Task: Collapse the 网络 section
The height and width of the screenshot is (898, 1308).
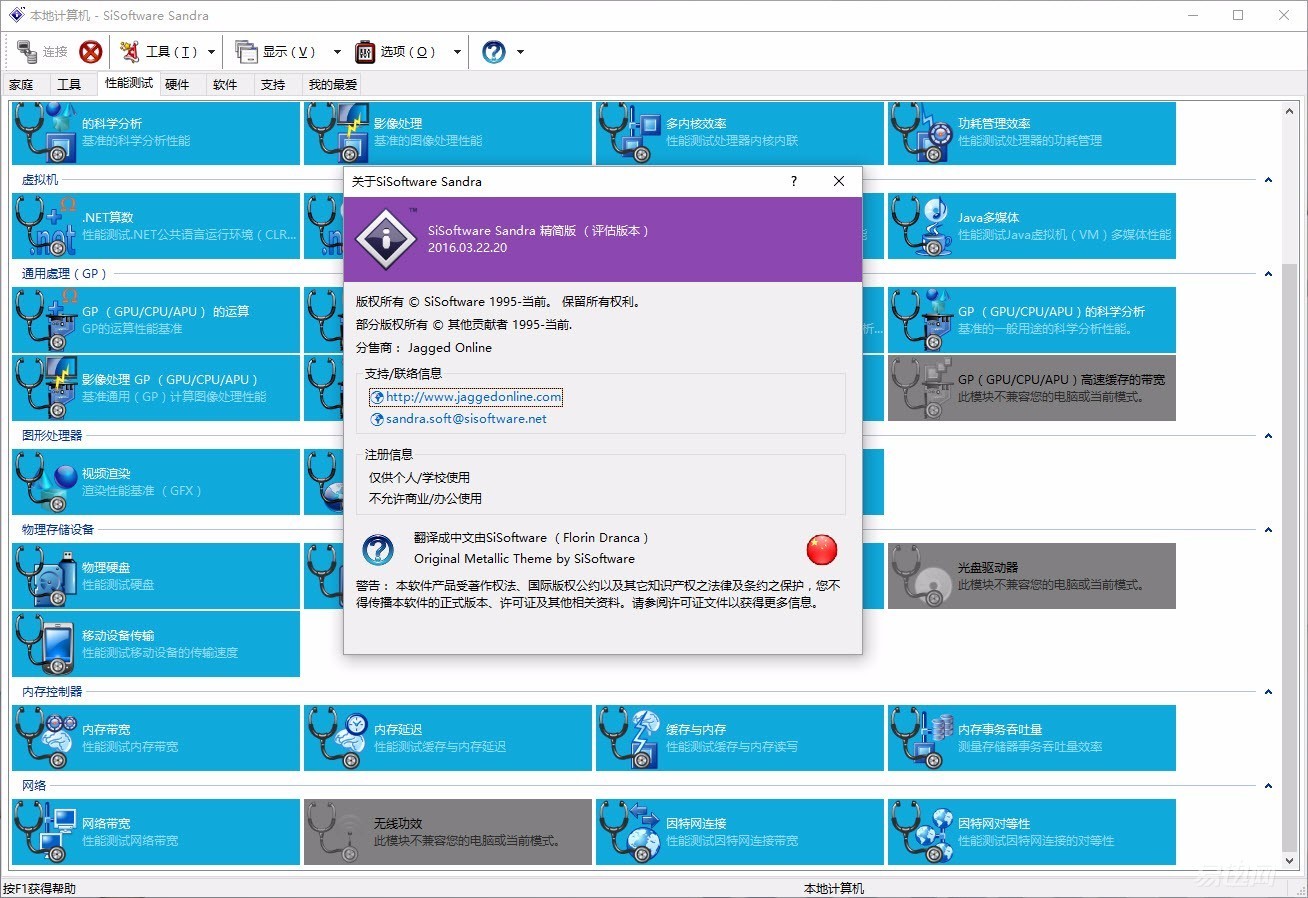Action: tap(1268, 786)
